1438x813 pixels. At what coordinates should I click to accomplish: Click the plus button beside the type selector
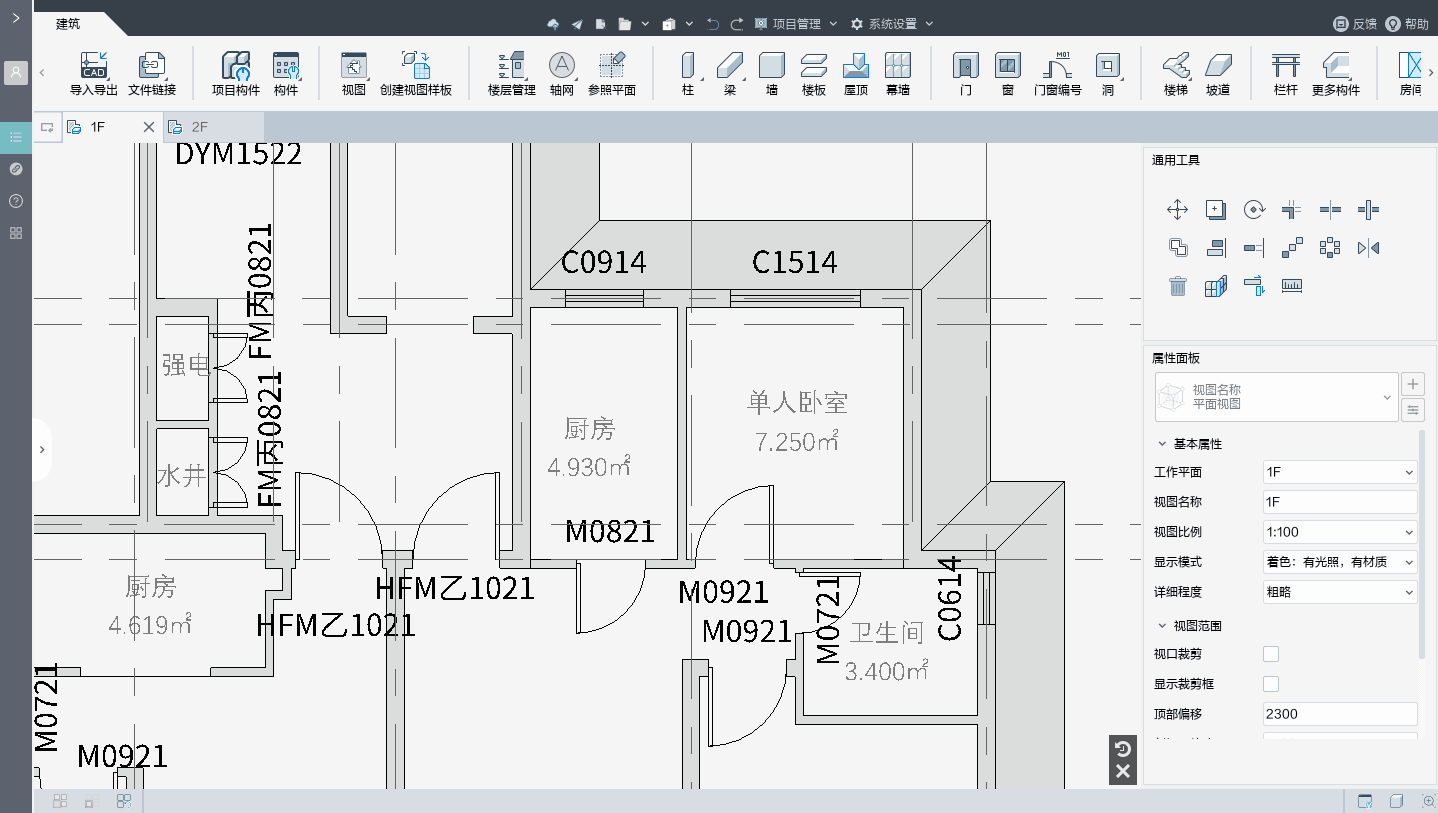(x=1412, y=384)
